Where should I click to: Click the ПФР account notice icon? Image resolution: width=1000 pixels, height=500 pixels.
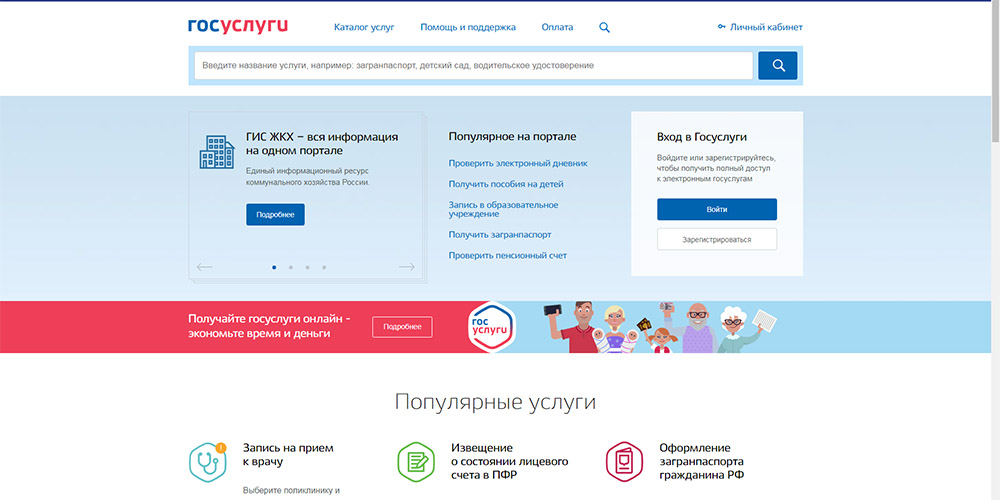416,461
